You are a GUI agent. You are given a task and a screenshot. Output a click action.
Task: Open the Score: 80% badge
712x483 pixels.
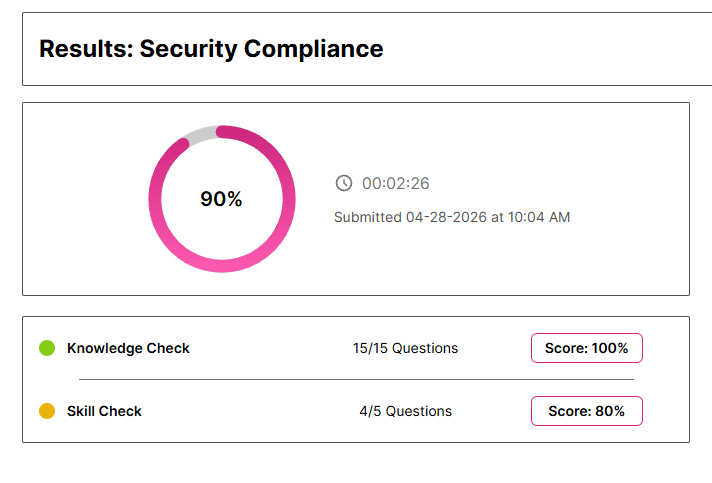(586, 411)
